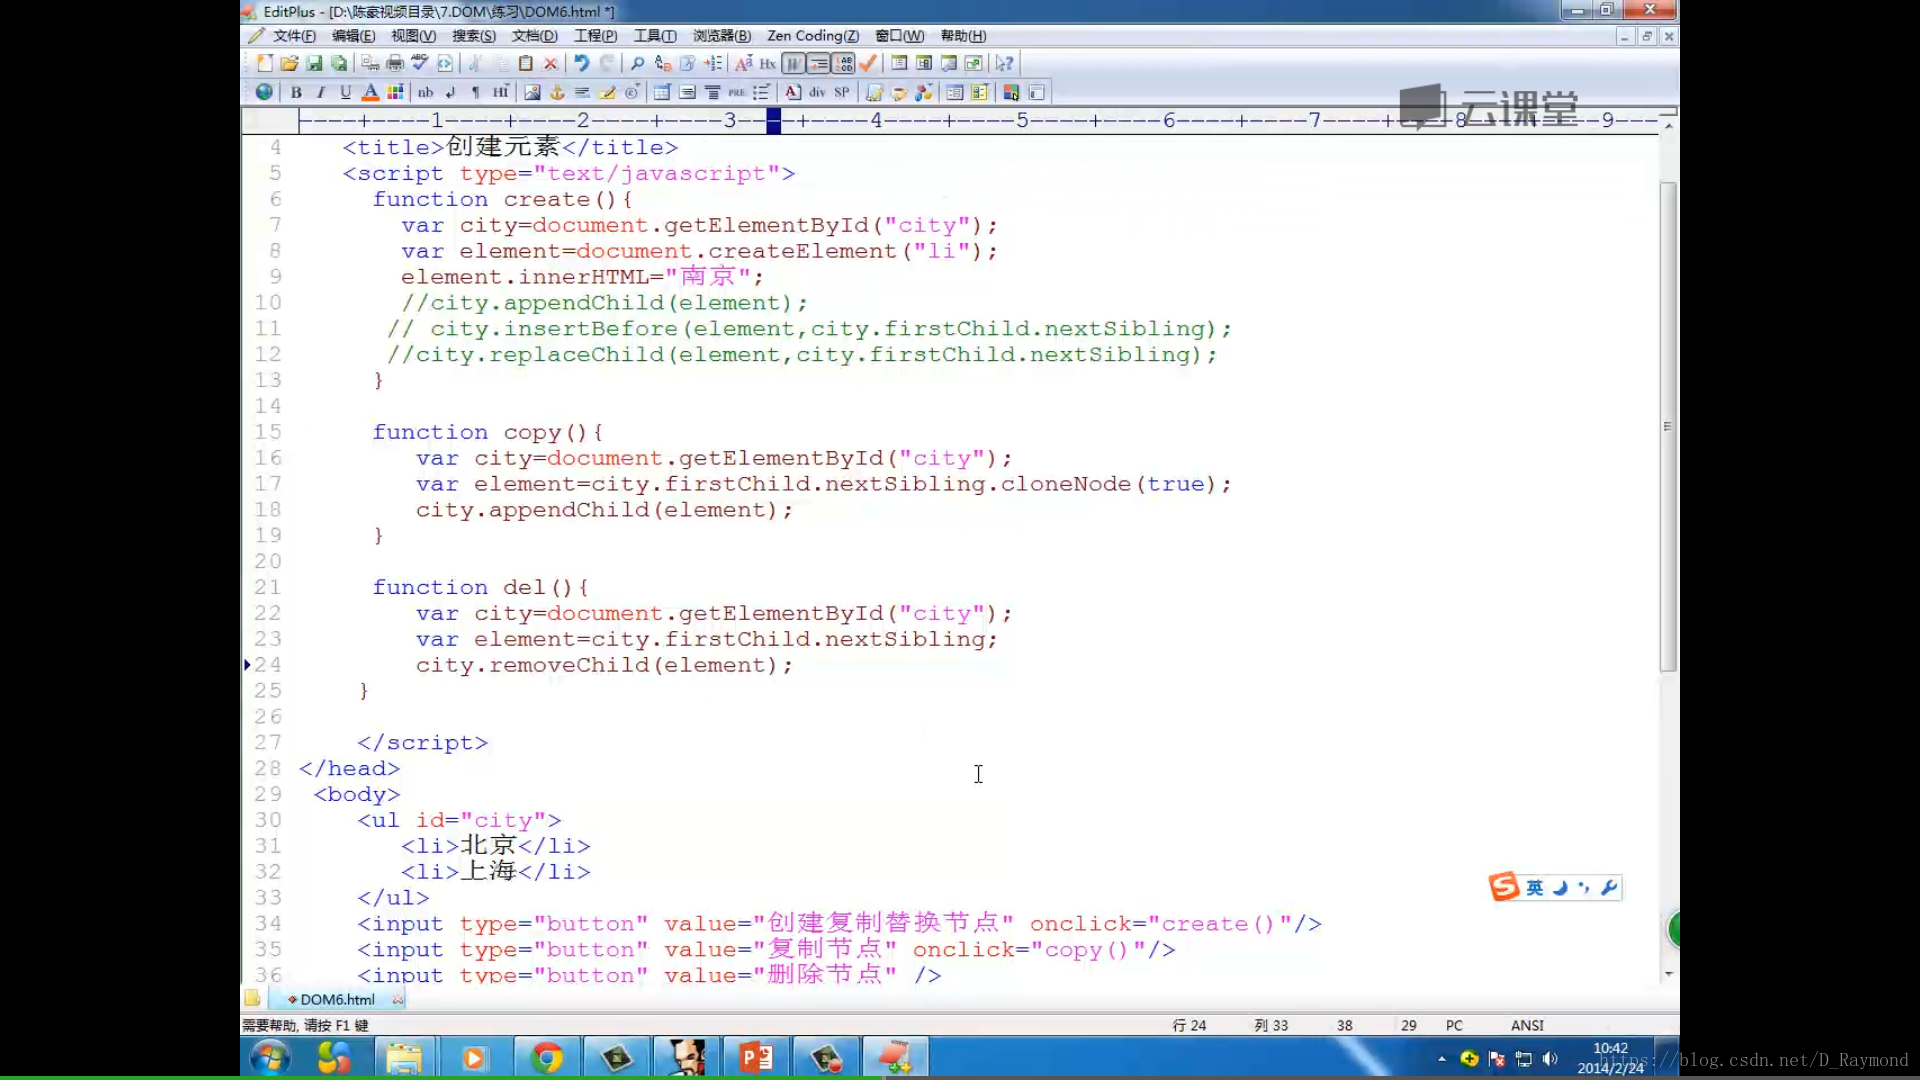Viewport: 1920px width, 1080px height.
Task: Open Replace with the A-B icon
Action: pyautogui.click(x=662, y=63)
